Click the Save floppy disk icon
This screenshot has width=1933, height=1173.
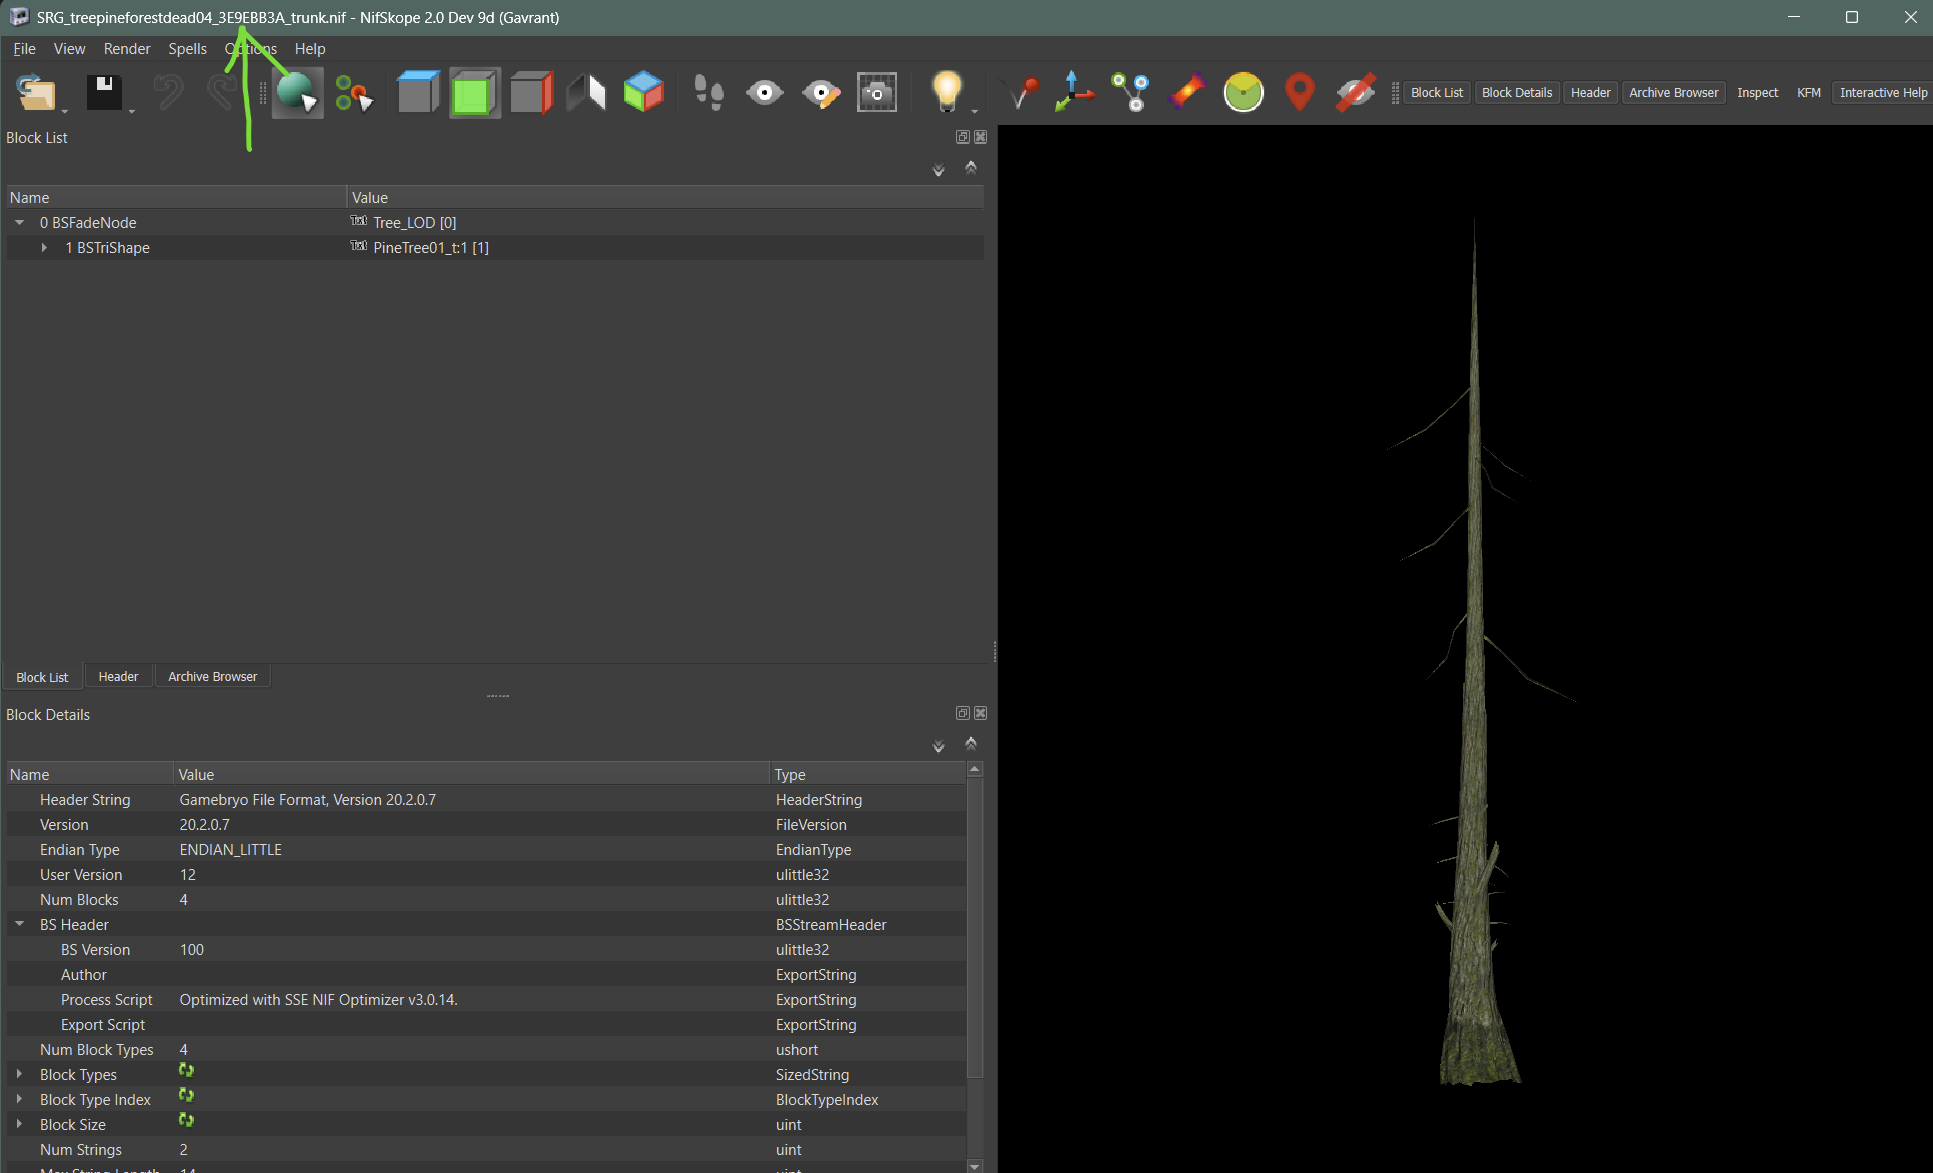pos(104,93)
